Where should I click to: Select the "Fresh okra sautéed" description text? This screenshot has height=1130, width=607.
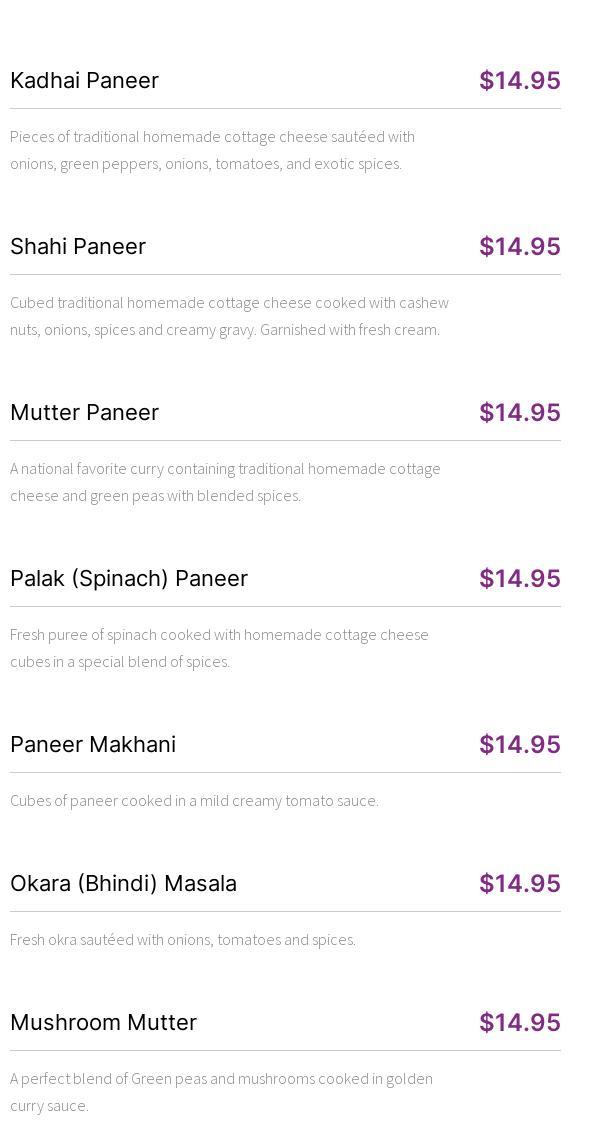tap(183, 939)
